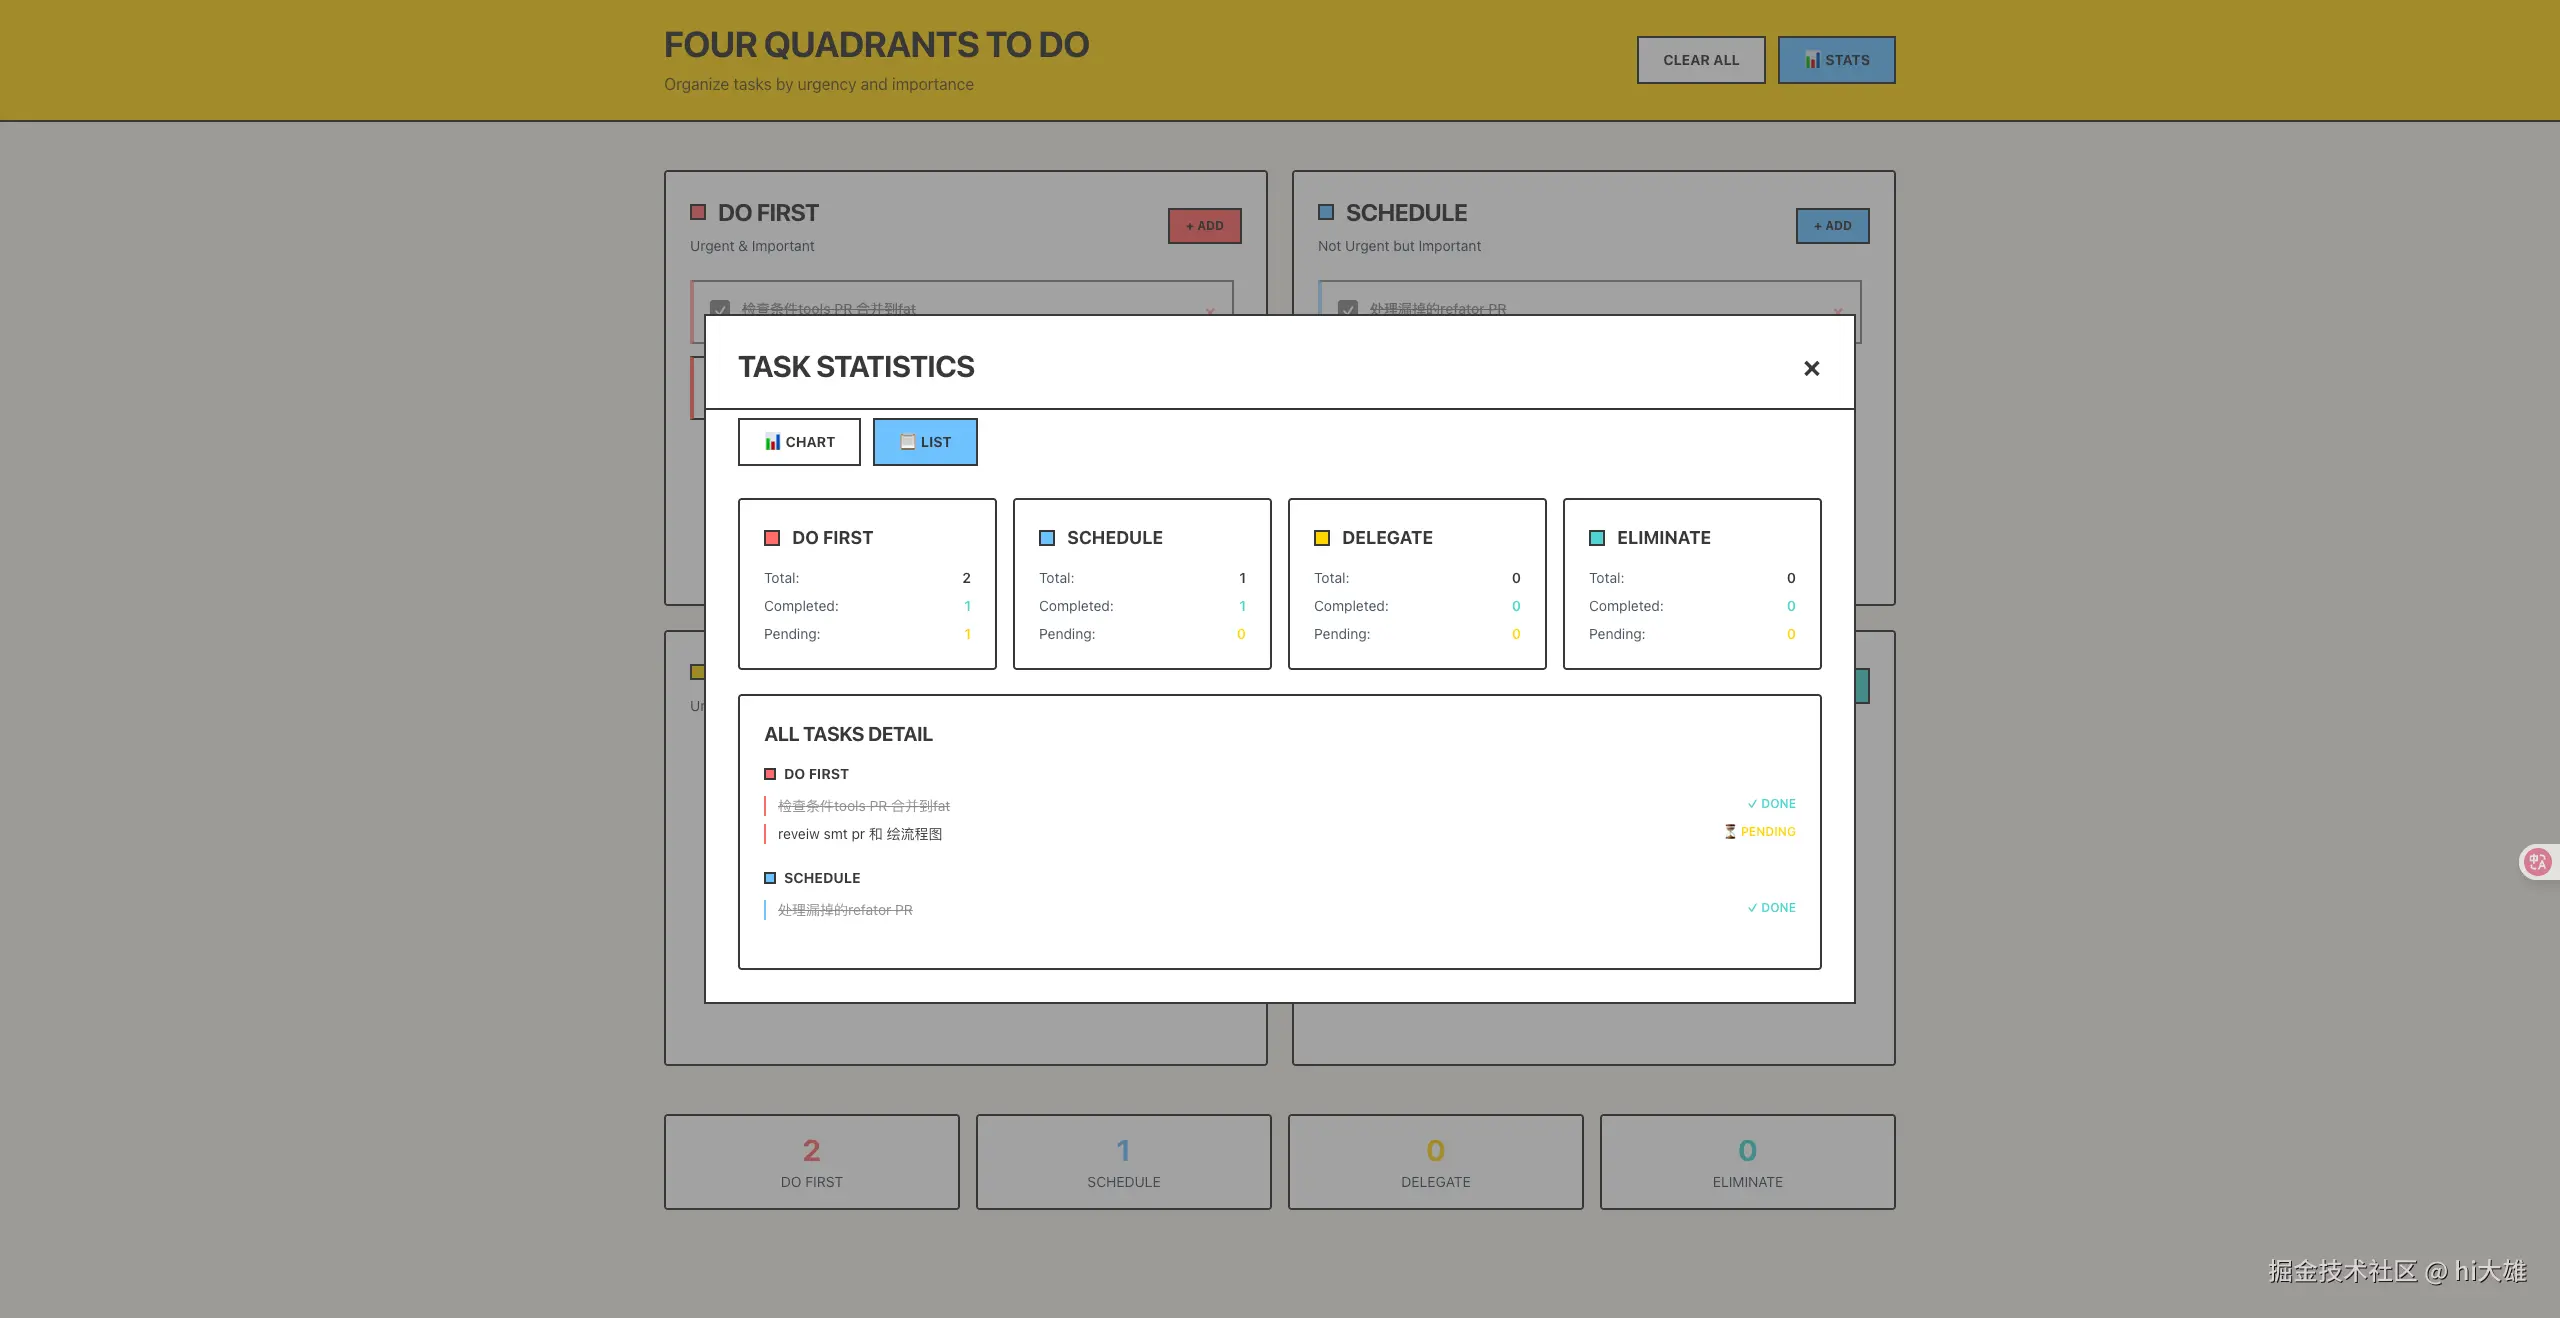2560x1318 pixels.
Task: Click the Eliminate stats card
Action: click(1691, 584)
